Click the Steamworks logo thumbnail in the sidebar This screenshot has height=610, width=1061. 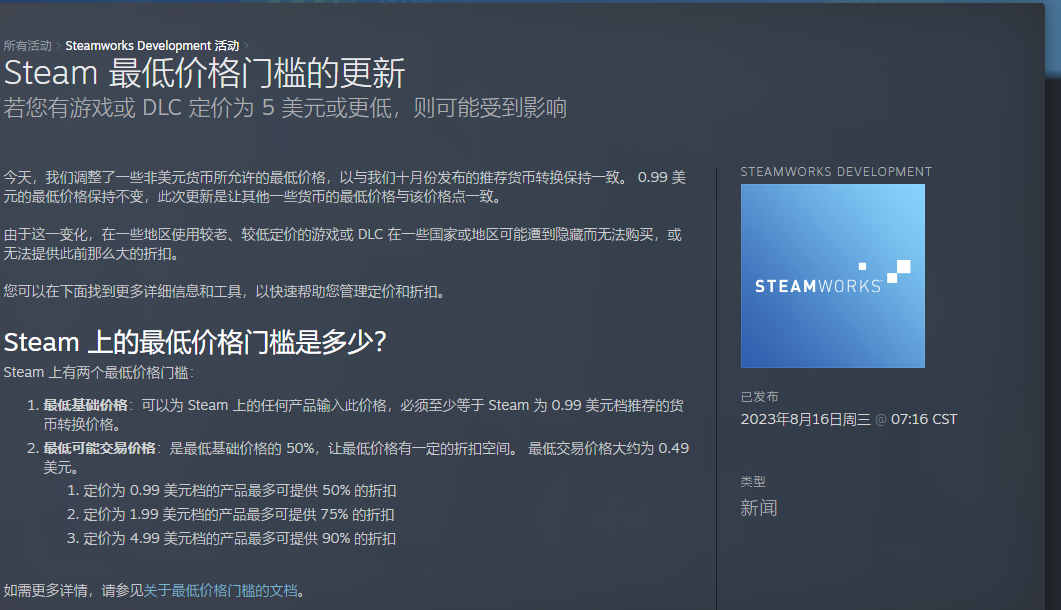(x=832, y=276)
